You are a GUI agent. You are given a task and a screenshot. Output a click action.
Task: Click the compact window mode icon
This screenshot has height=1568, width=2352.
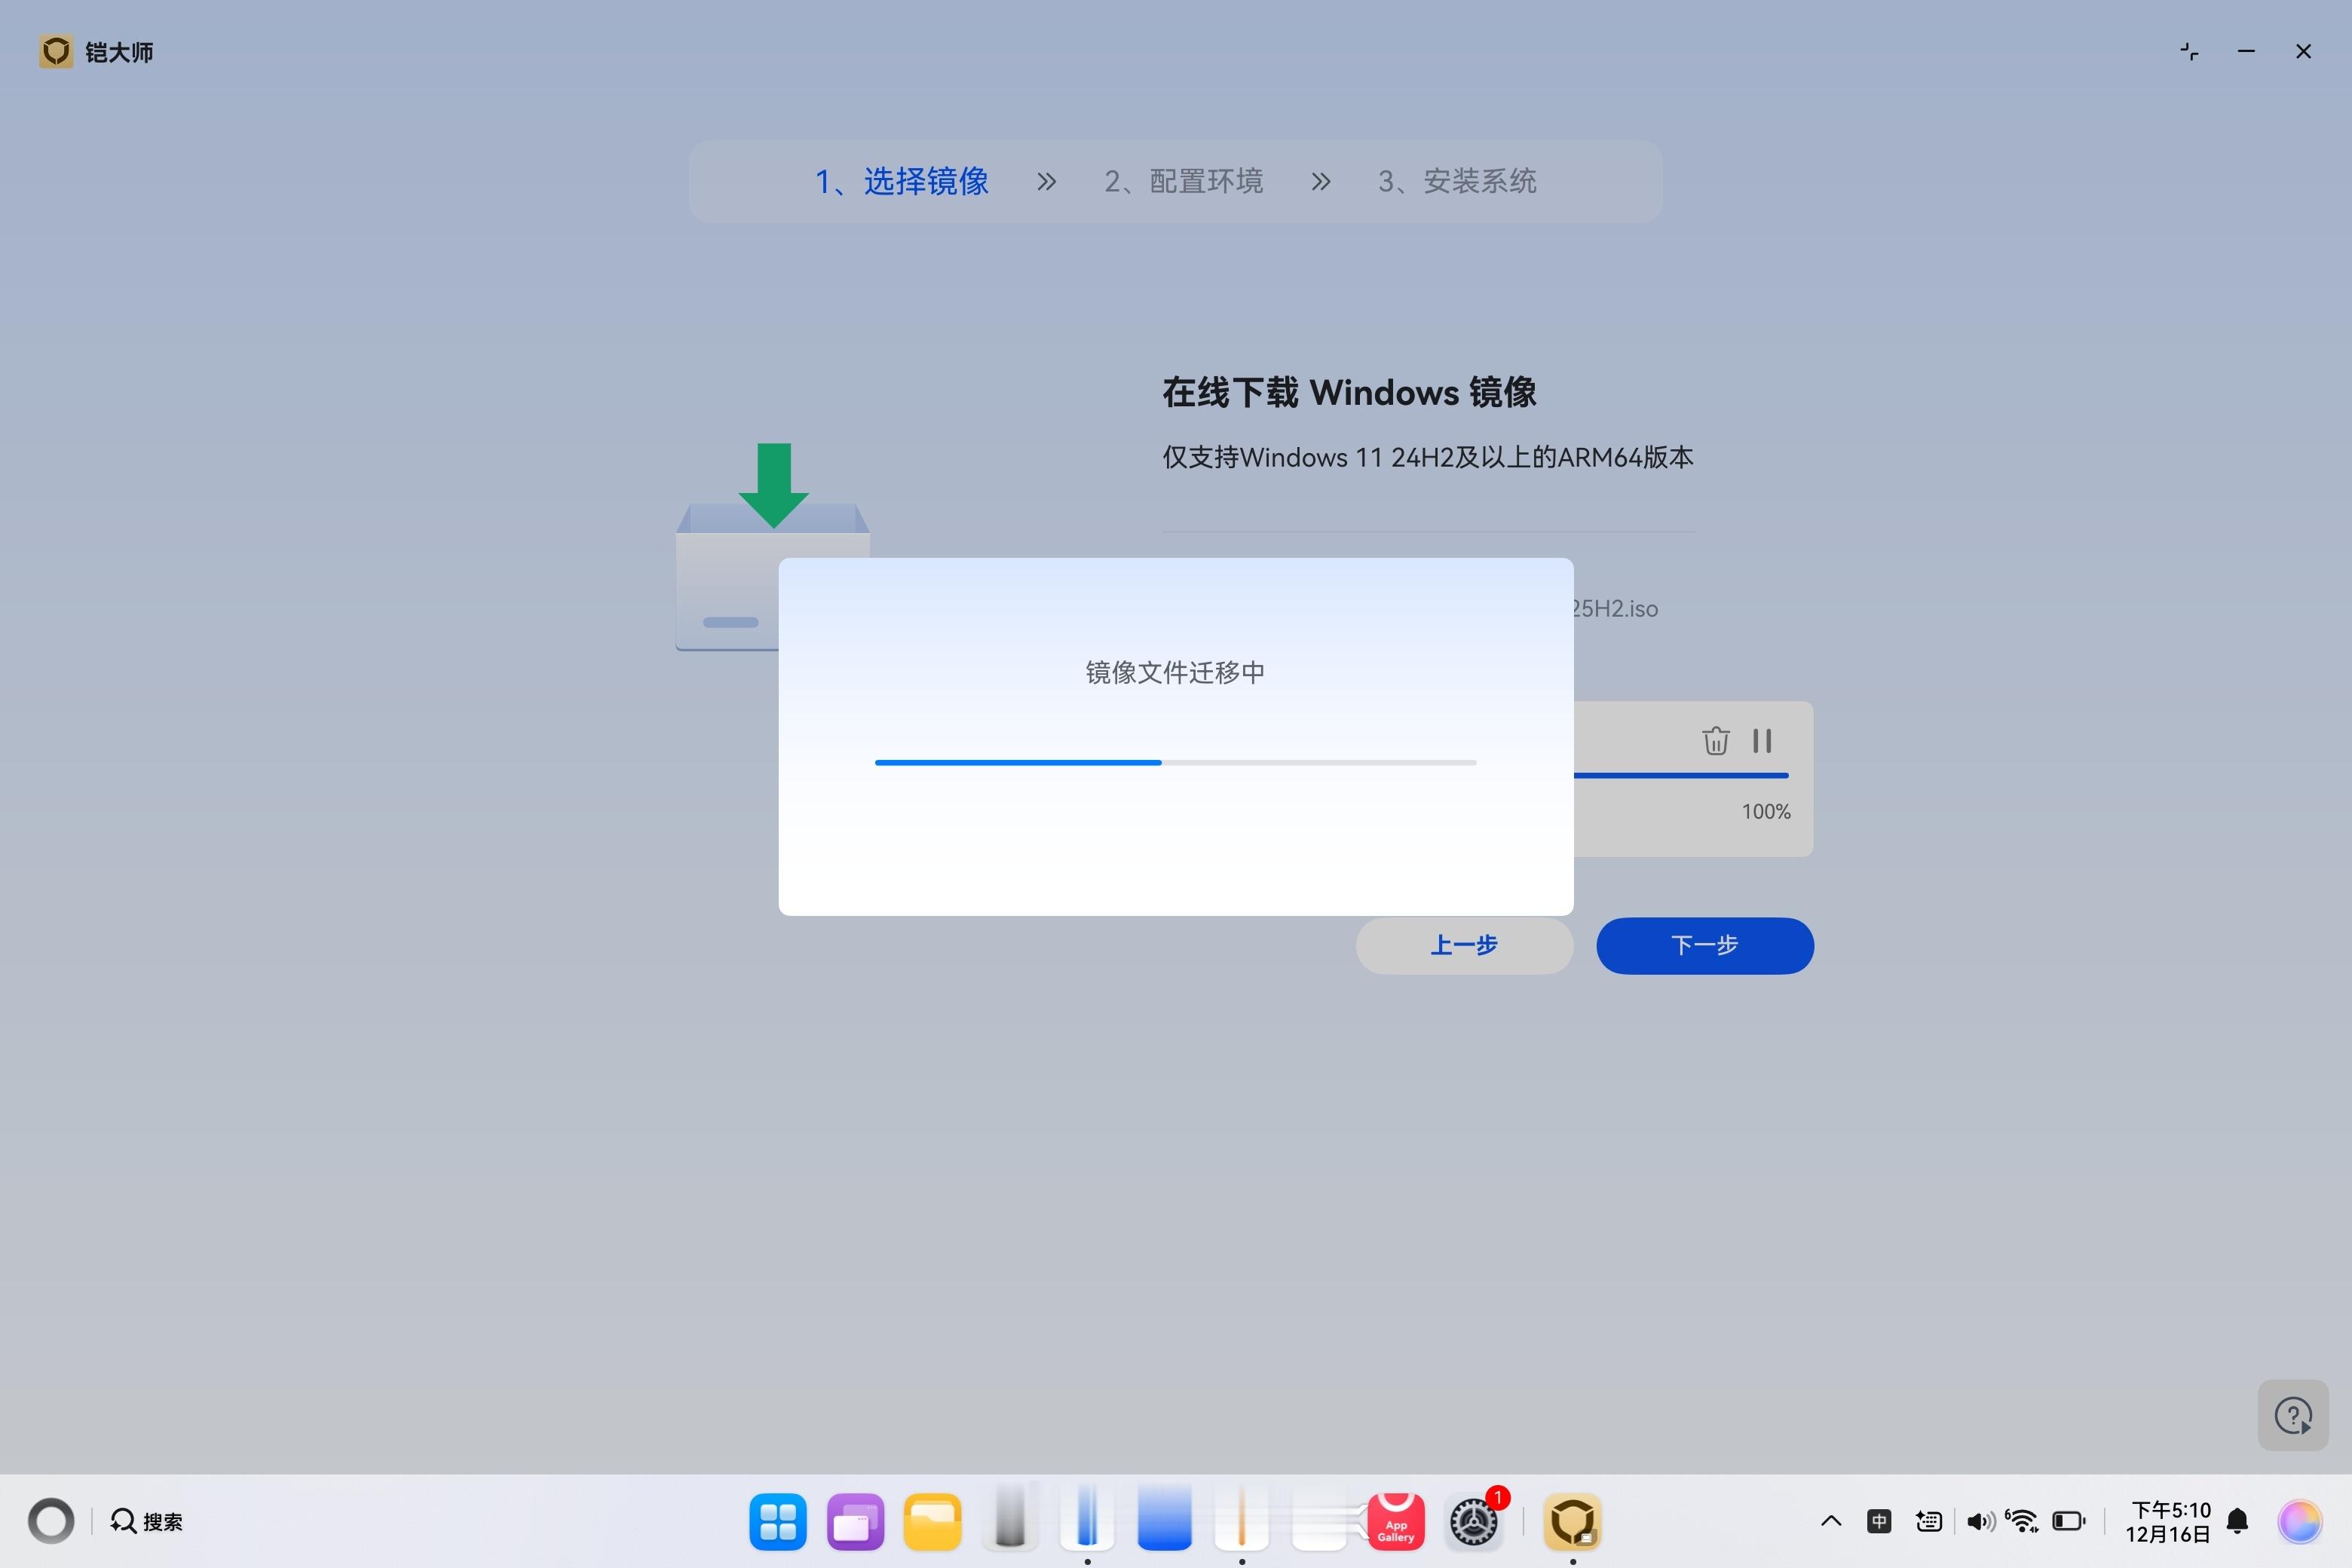pyautogui.click(x=2189, y=52)
